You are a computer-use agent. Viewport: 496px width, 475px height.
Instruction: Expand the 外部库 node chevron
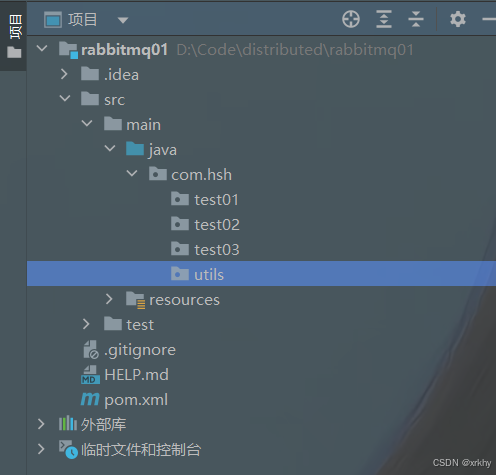click(41, 424)
